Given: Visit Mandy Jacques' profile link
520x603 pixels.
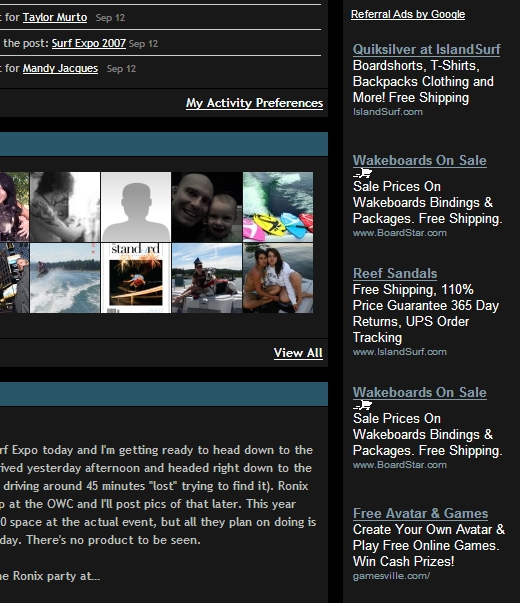Looking at the screenshot, I should click(x=60, y=68).
